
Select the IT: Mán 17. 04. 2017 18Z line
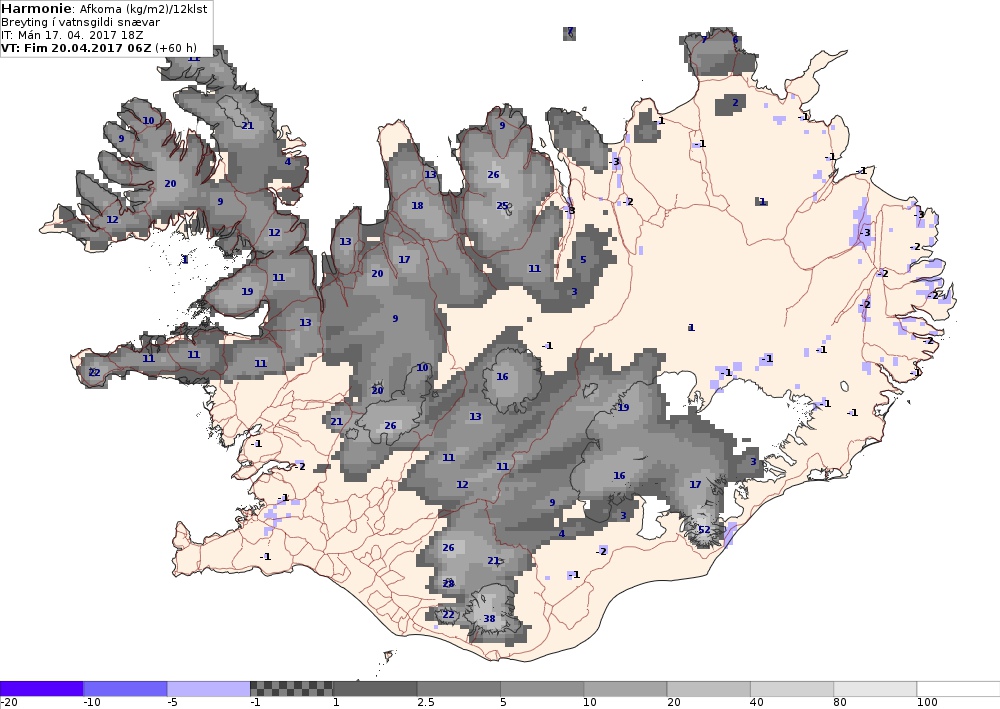click(72, 35)
